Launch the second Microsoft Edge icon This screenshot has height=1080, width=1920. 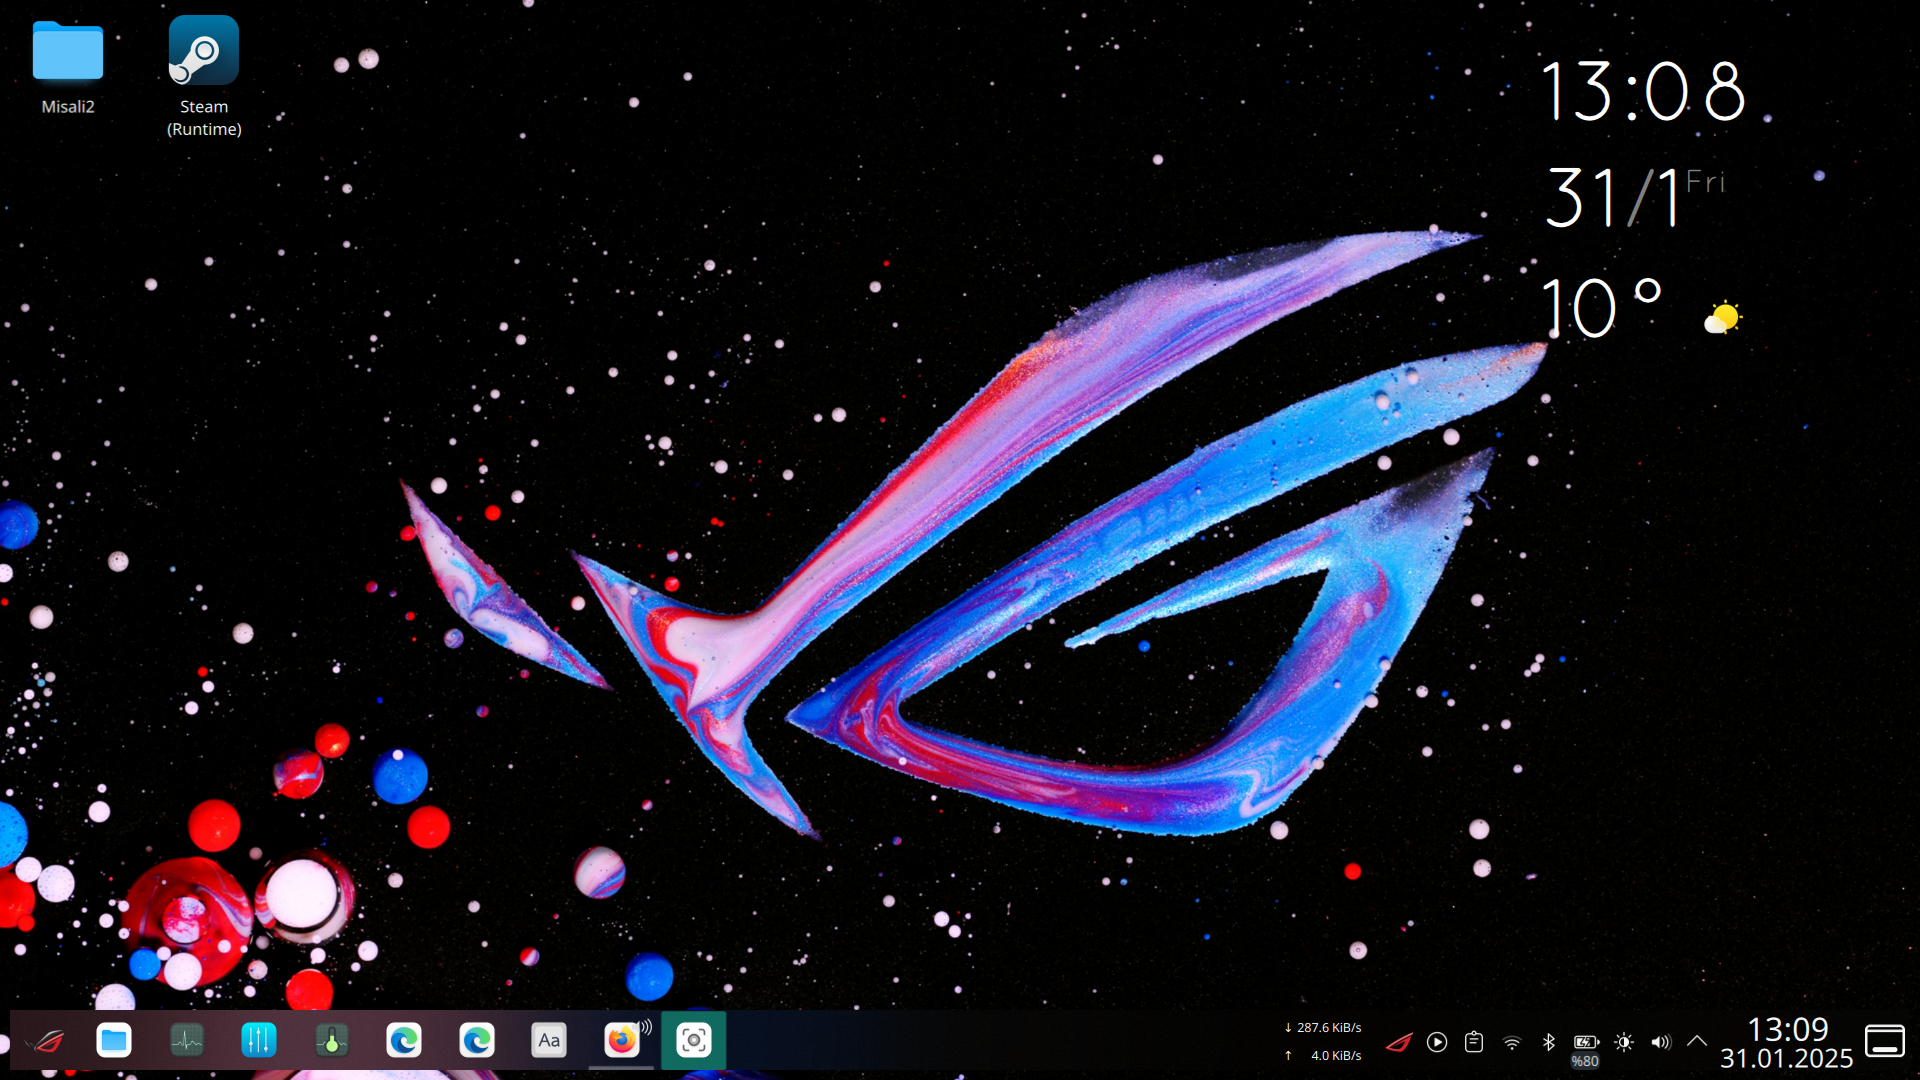pyautogui.click(x=477, y=1041)
